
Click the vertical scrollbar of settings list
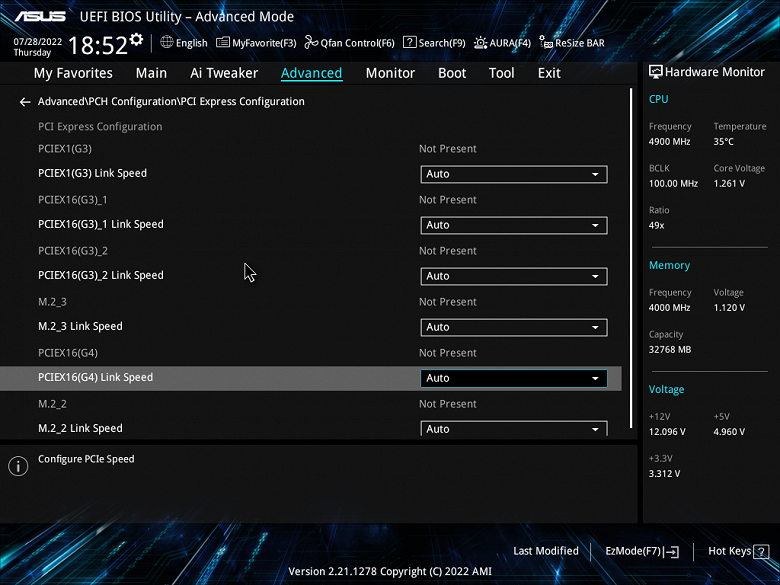click(631, 258)
